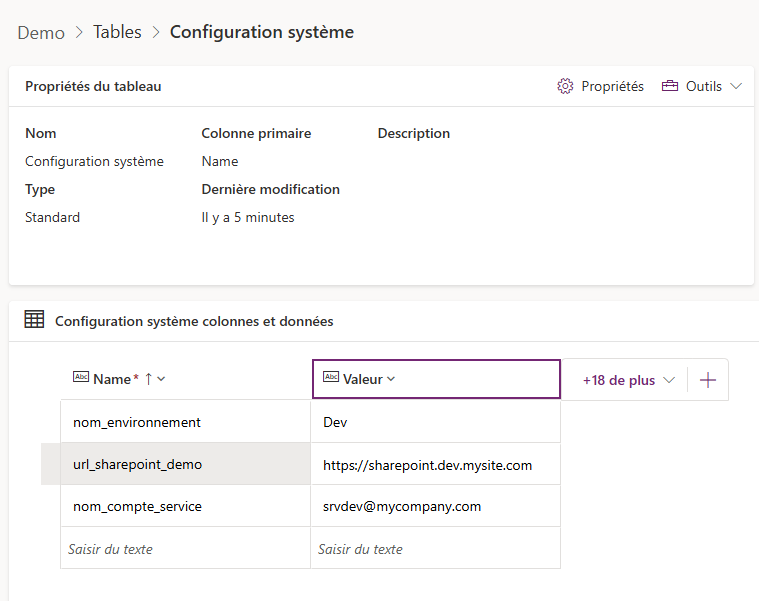Select the url_sharepoint_demo cell
This screenshot has height=601, width=759.
click(185, 464)
